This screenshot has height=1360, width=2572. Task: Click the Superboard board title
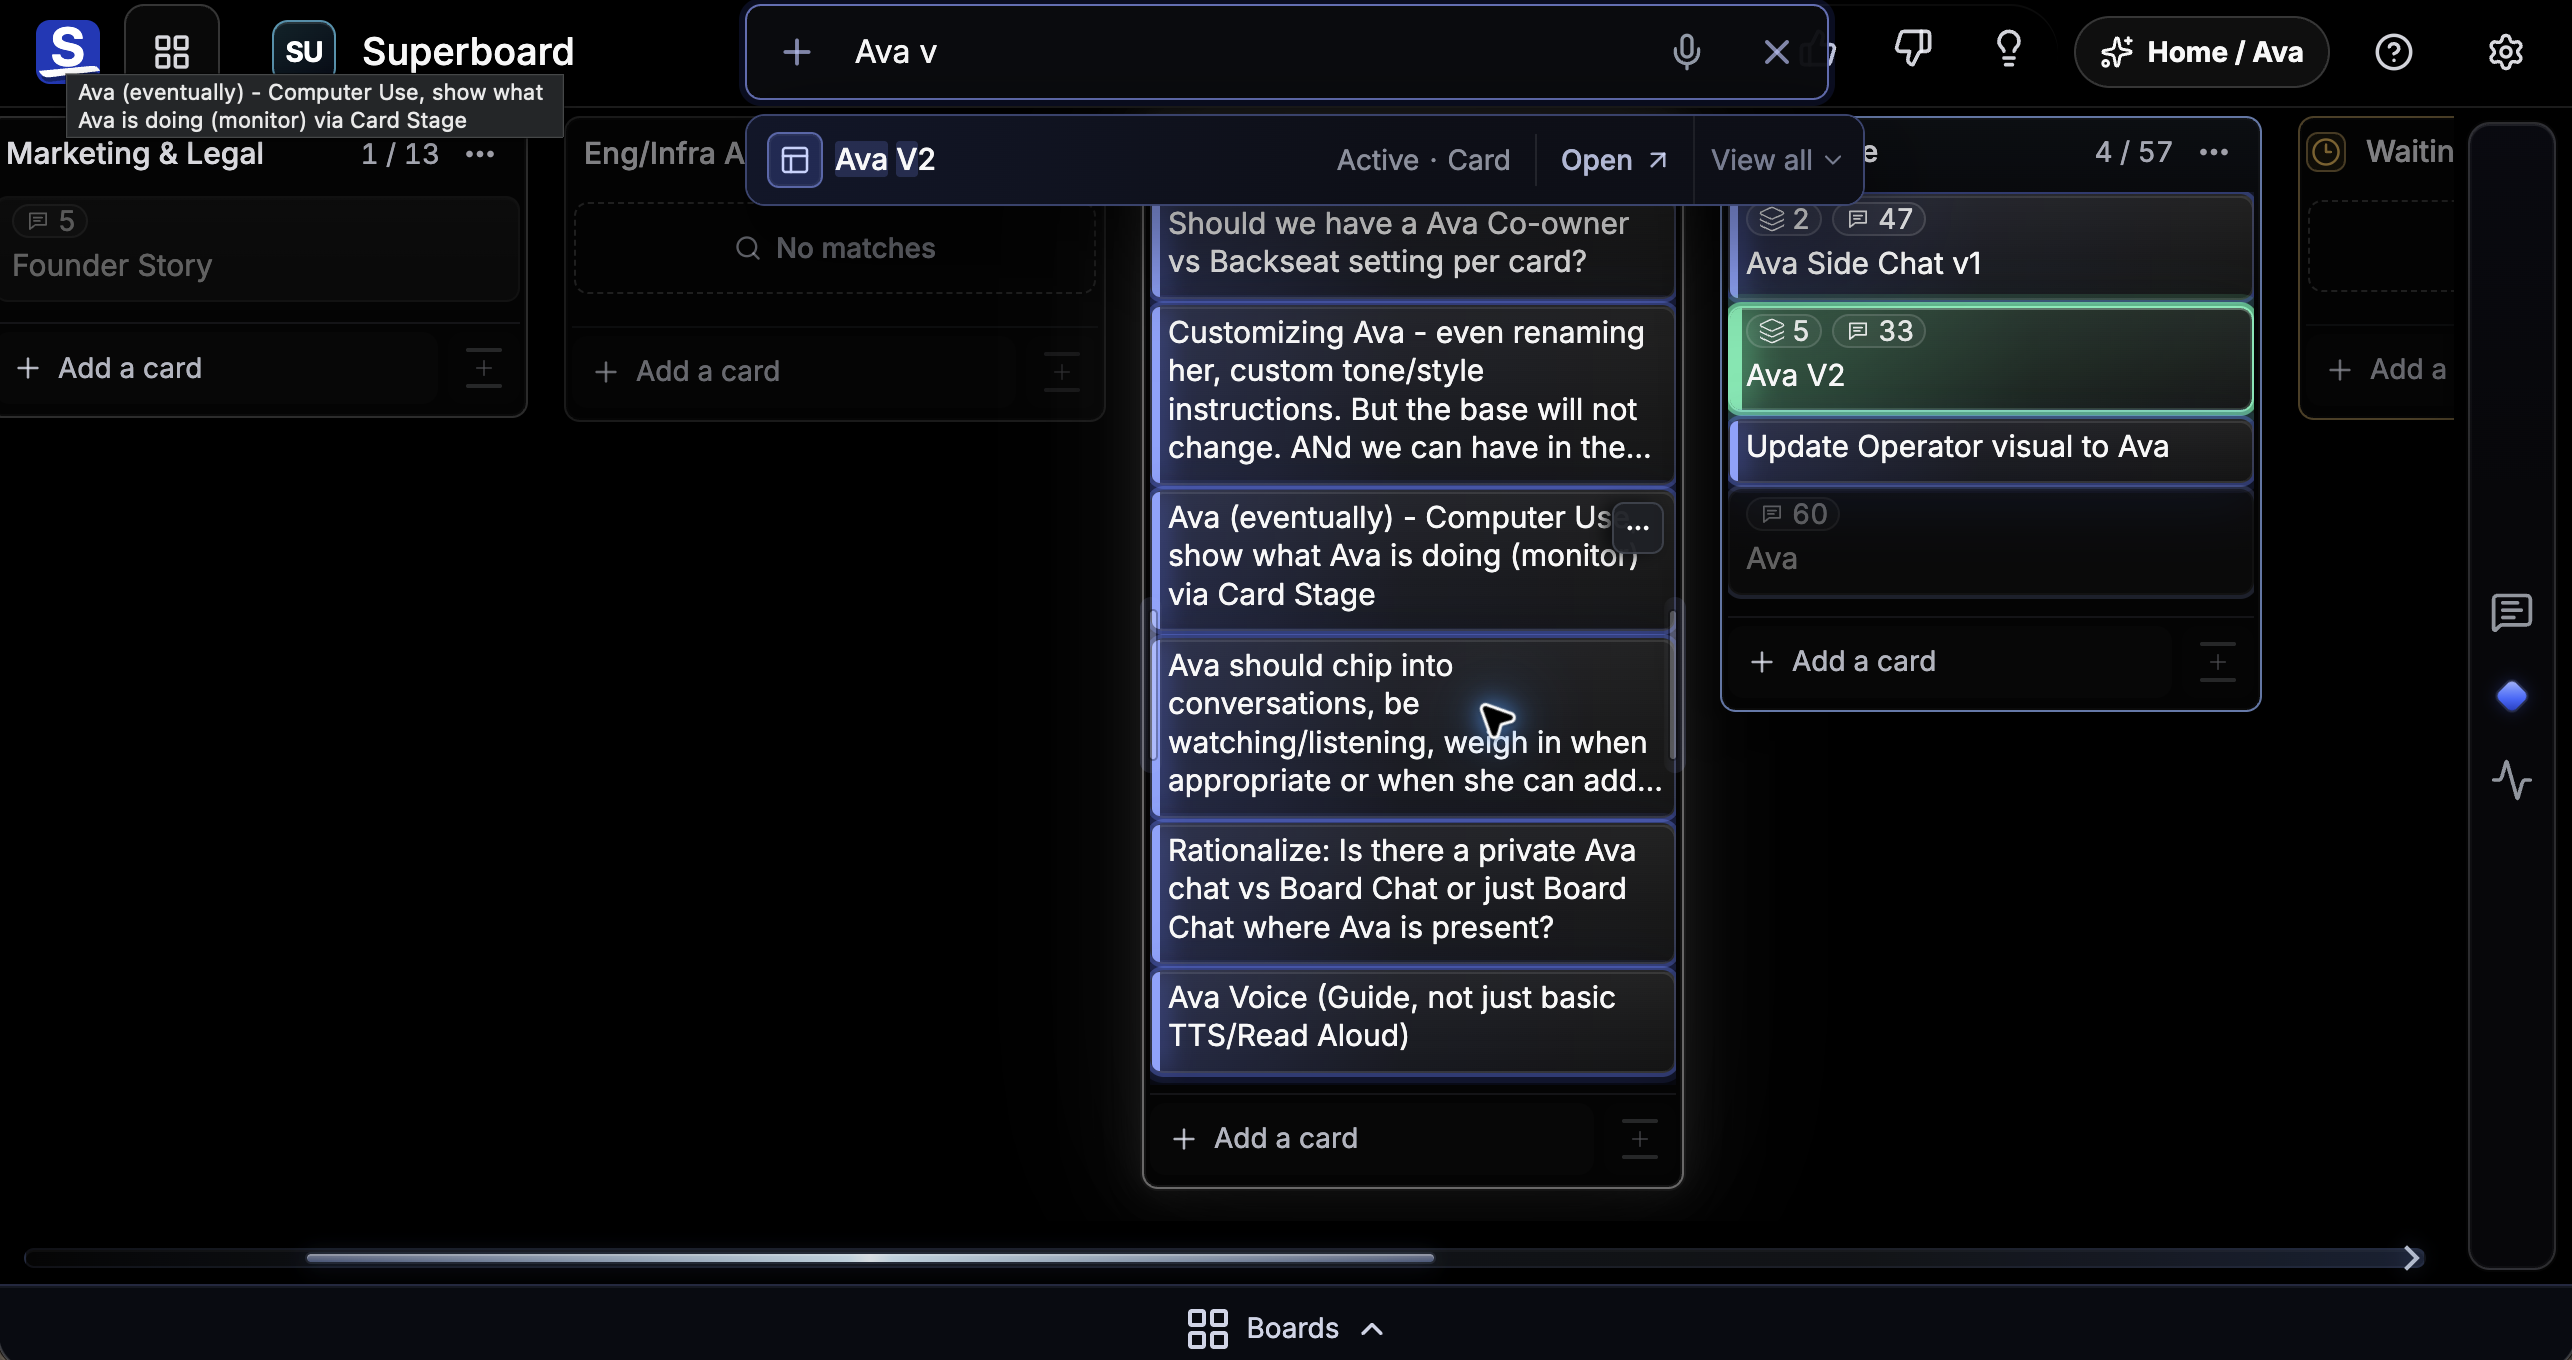pyautogui.click(x=468, y=52)
